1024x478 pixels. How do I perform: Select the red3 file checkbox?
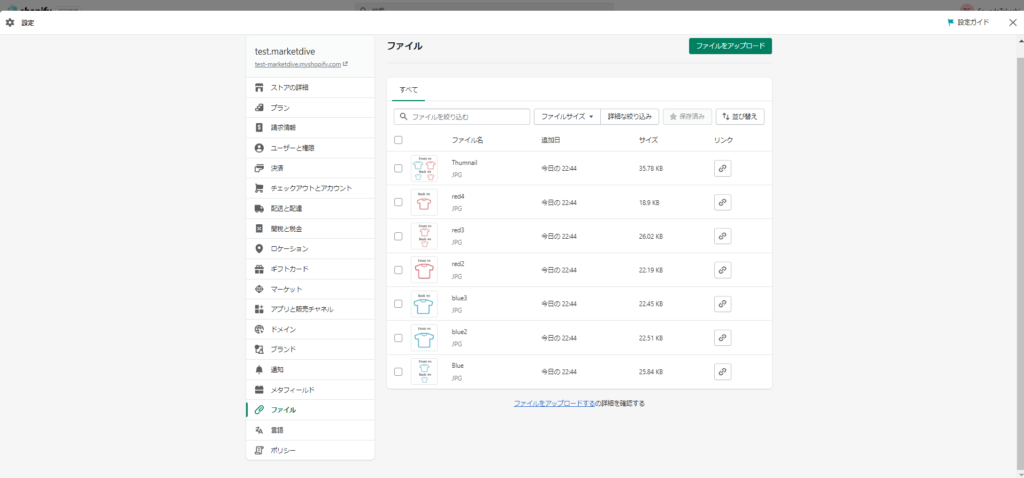(398, 236)
